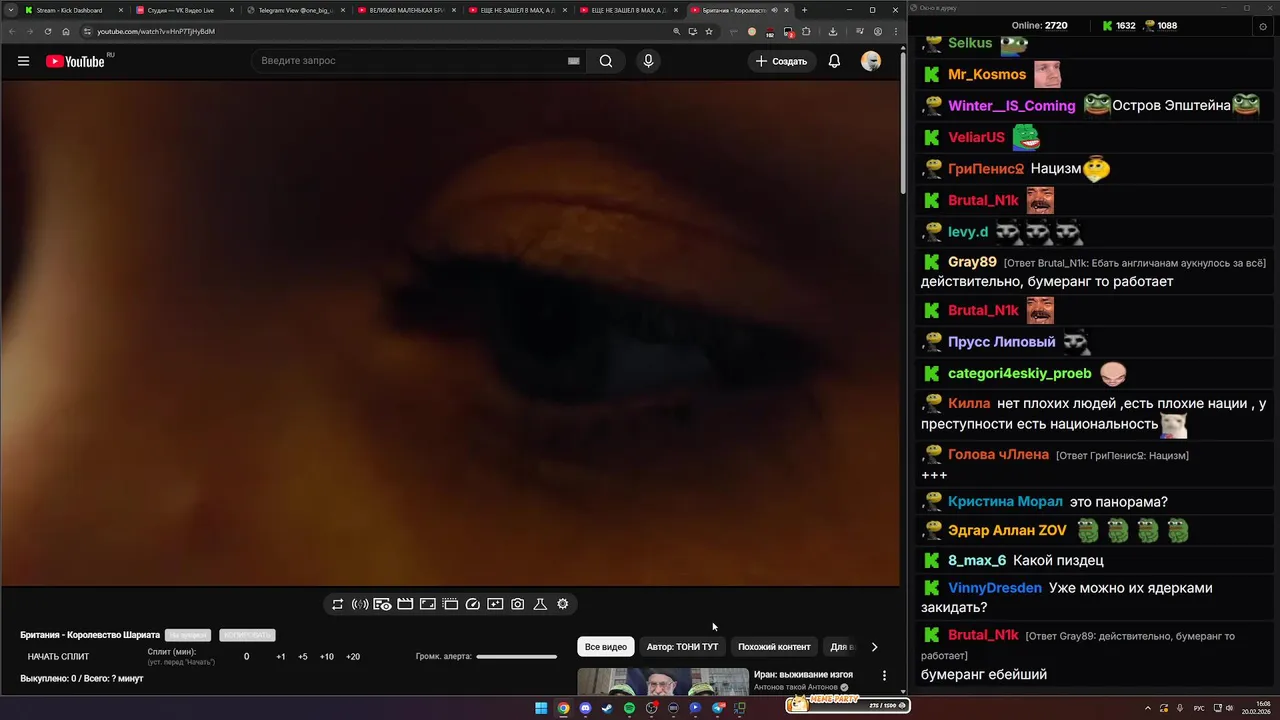Screen dimensions: 1280x720
Task: Open the YouTube account avatar menu
Action: pos(871,61)
